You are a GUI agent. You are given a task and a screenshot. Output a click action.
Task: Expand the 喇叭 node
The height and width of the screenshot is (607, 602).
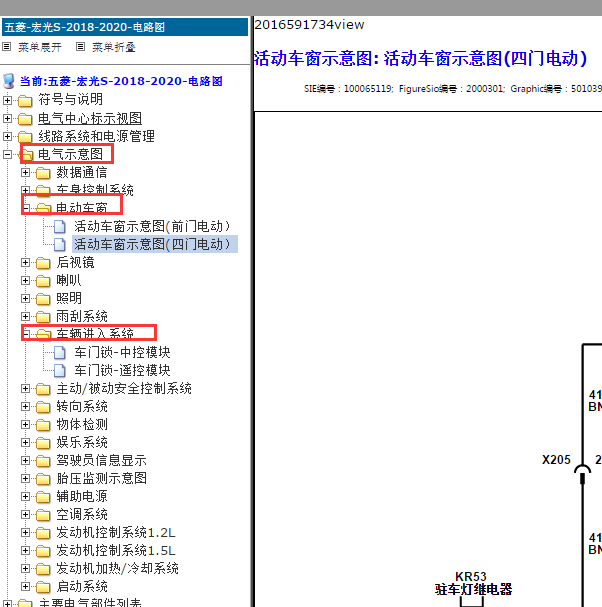coord(25,280)
